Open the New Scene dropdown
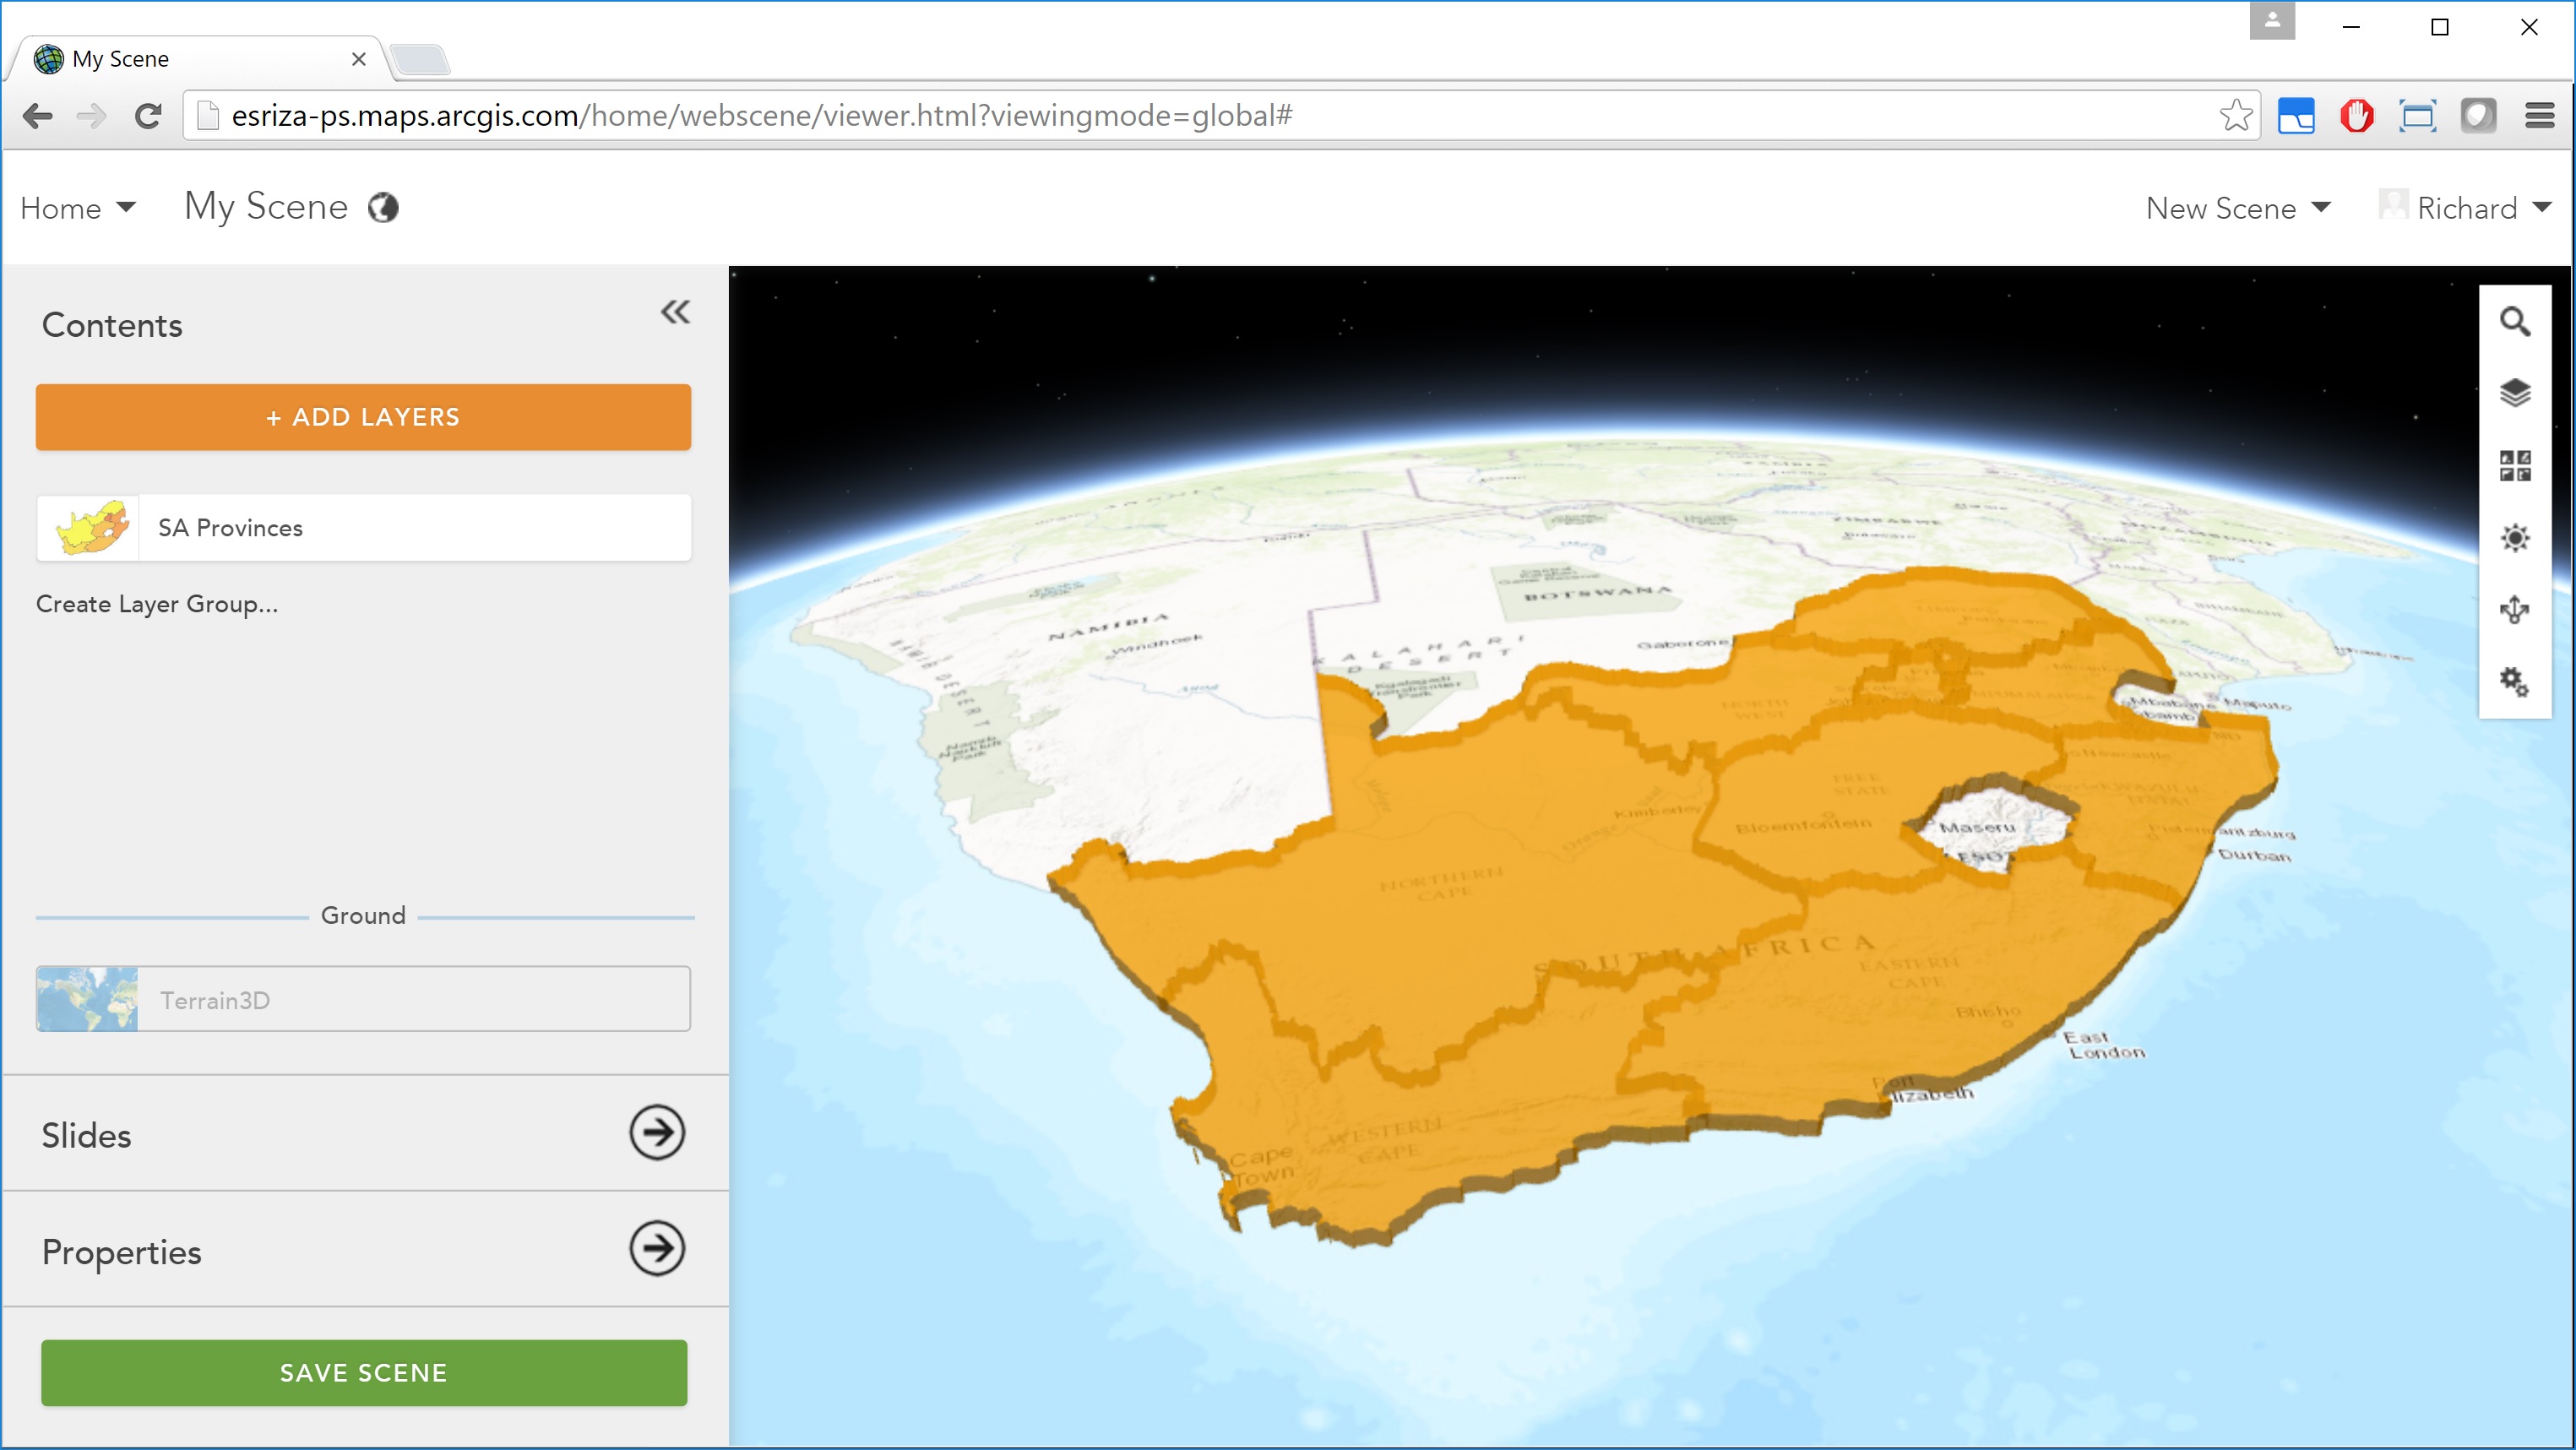 [x=2237, y=208]
